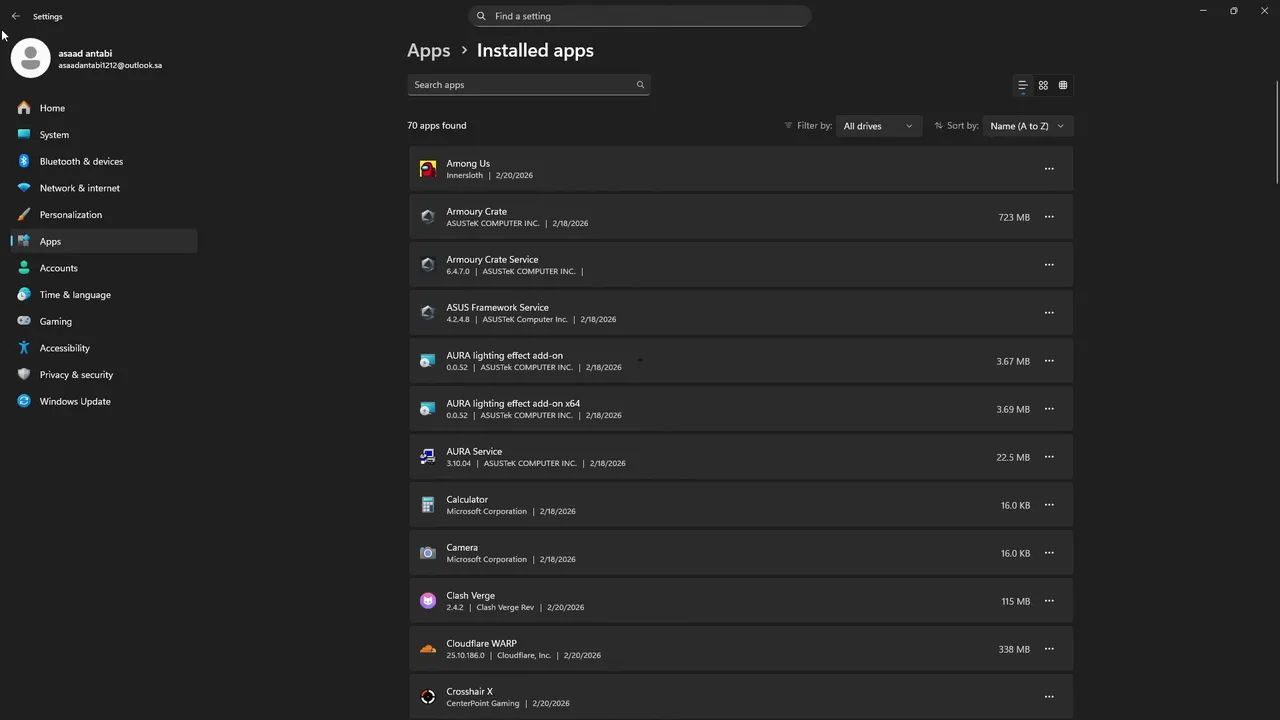
Task: Go to Windows Update section
Action: coord(75,401)
